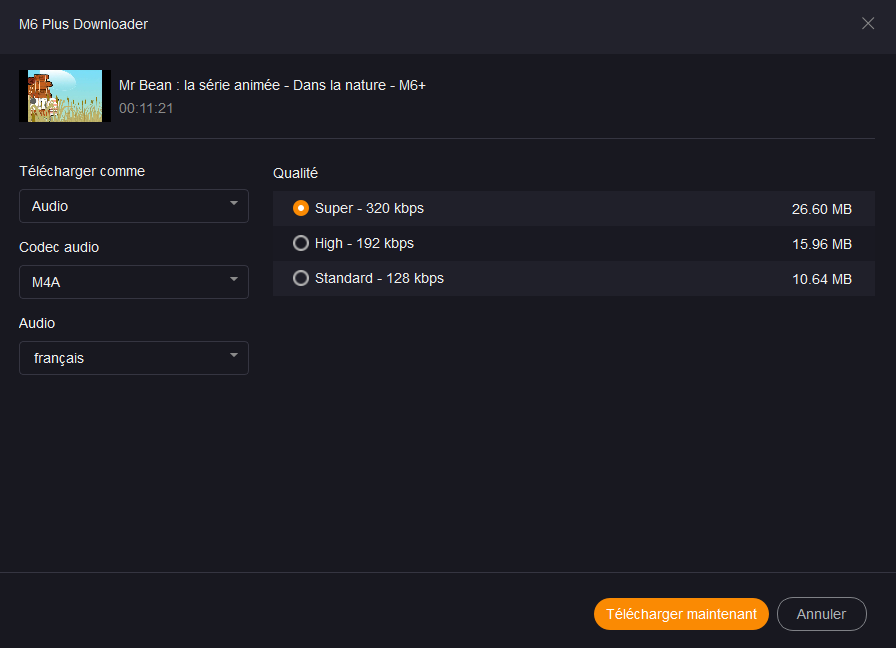This screenshot has height=648, width=896.
Task: Click the Télécharger comme field label
Action: (x=82, y=171)
